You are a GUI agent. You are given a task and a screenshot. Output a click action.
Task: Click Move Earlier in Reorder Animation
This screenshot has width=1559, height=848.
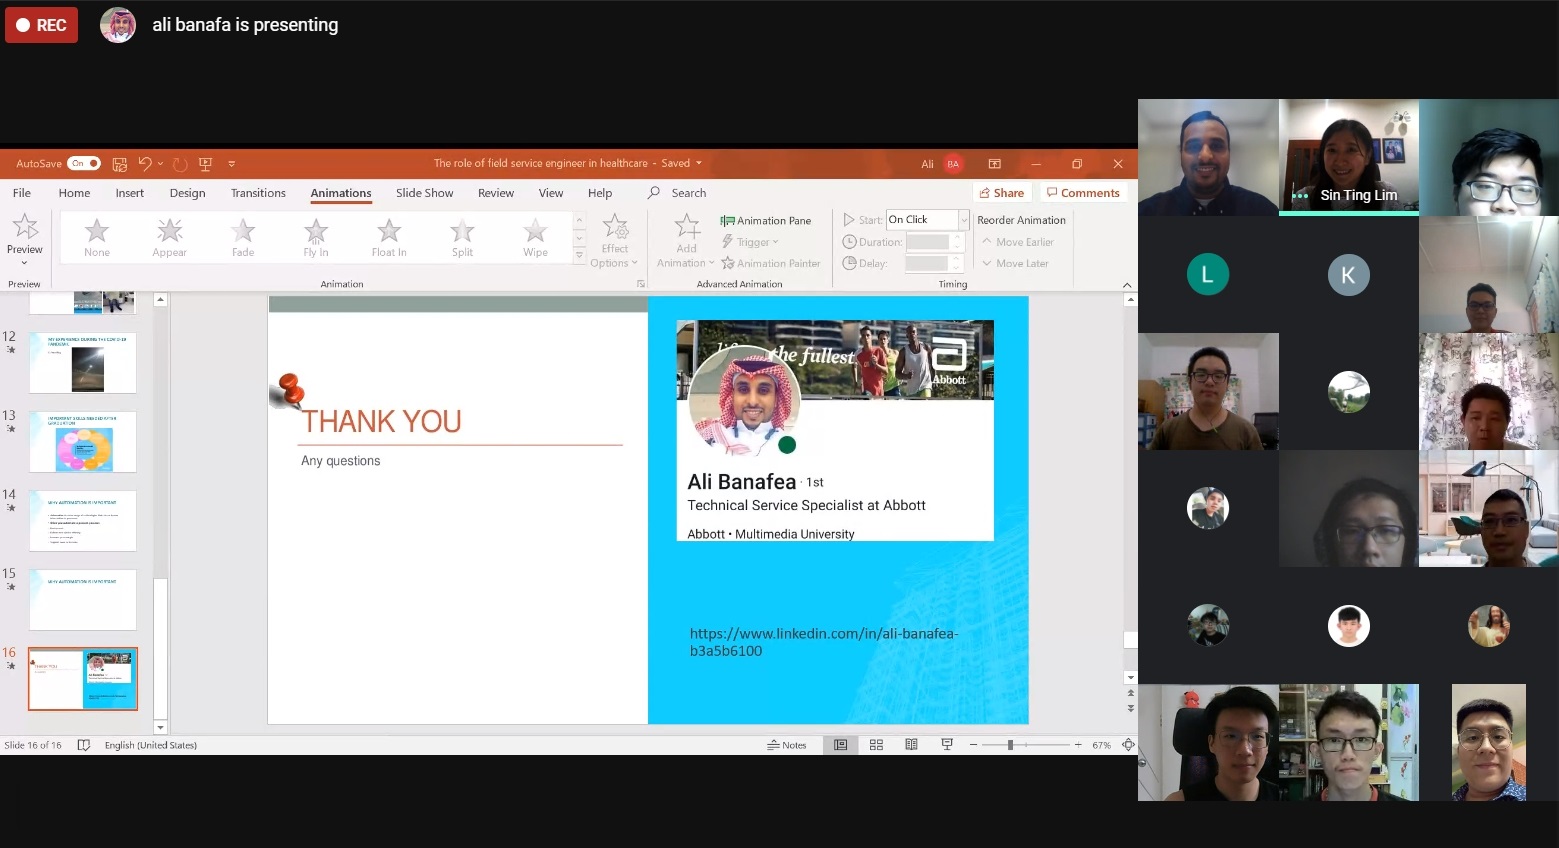tap(1018, 242)
